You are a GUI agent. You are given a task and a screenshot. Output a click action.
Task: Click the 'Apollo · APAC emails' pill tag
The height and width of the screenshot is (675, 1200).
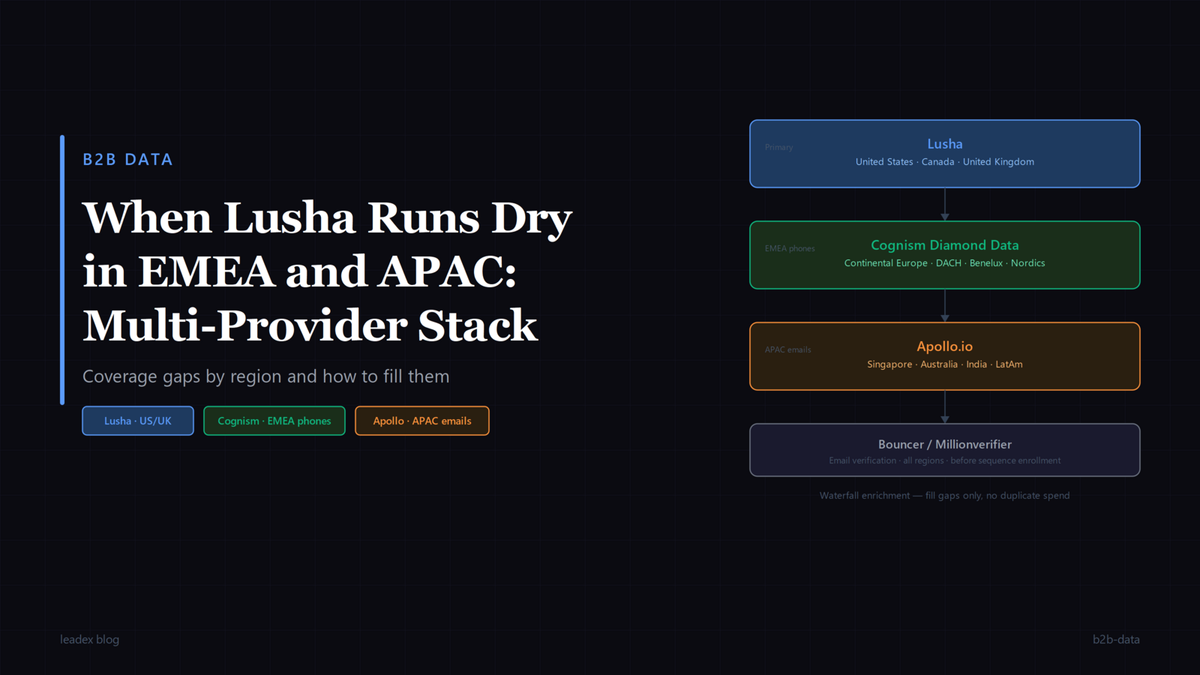click(x=422, y=421)
